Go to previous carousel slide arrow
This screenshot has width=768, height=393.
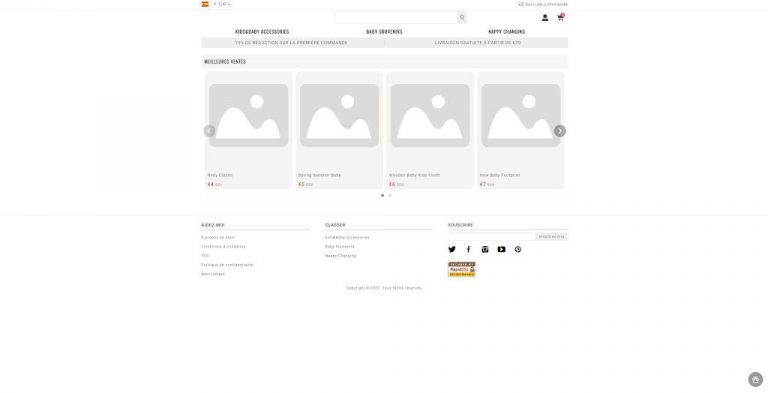pyautogui.click(x=210, y=131)
